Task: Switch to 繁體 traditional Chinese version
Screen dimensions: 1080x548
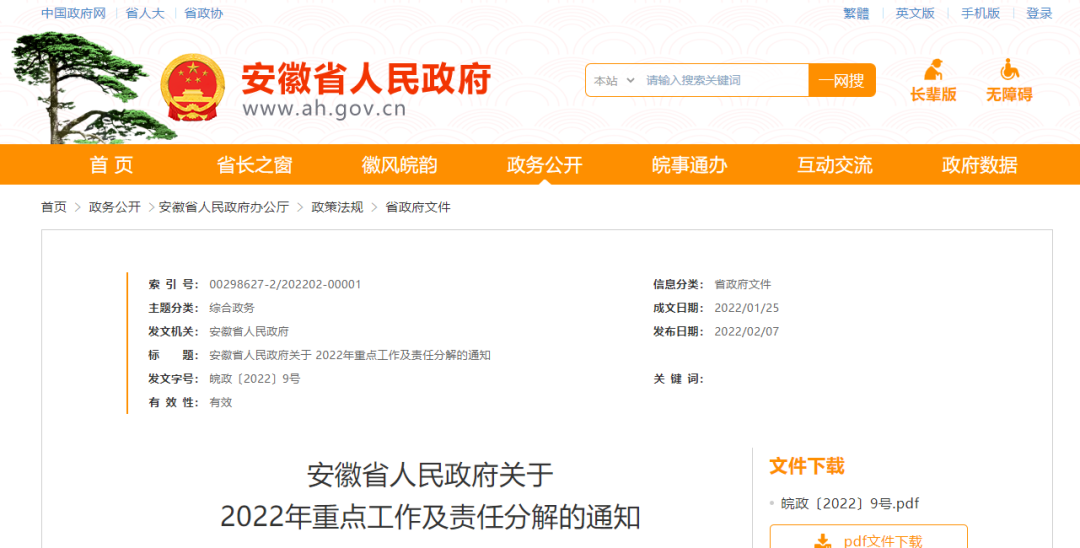Action: [856, 13]
